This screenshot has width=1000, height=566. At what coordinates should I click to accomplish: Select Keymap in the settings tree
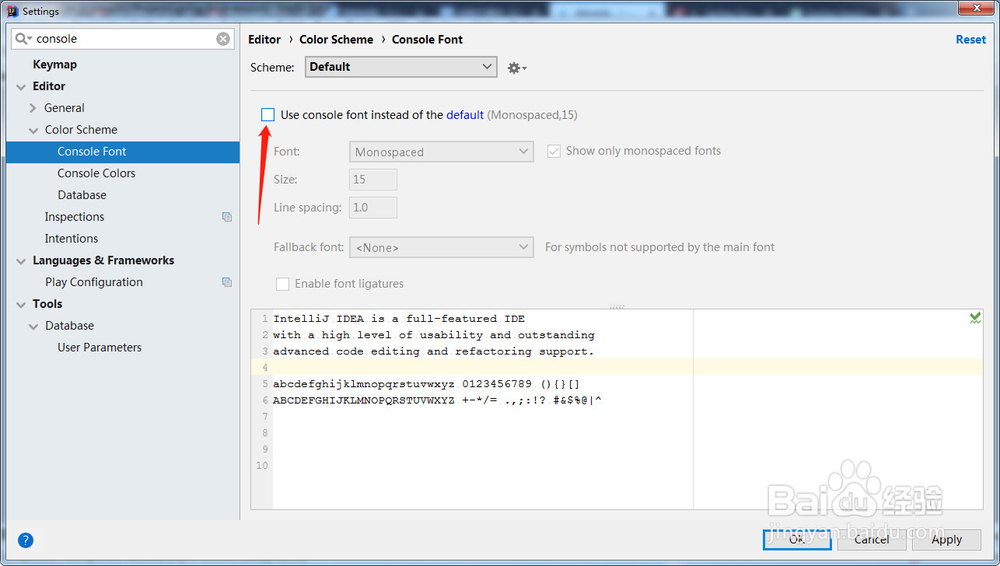tap(55, 64)
